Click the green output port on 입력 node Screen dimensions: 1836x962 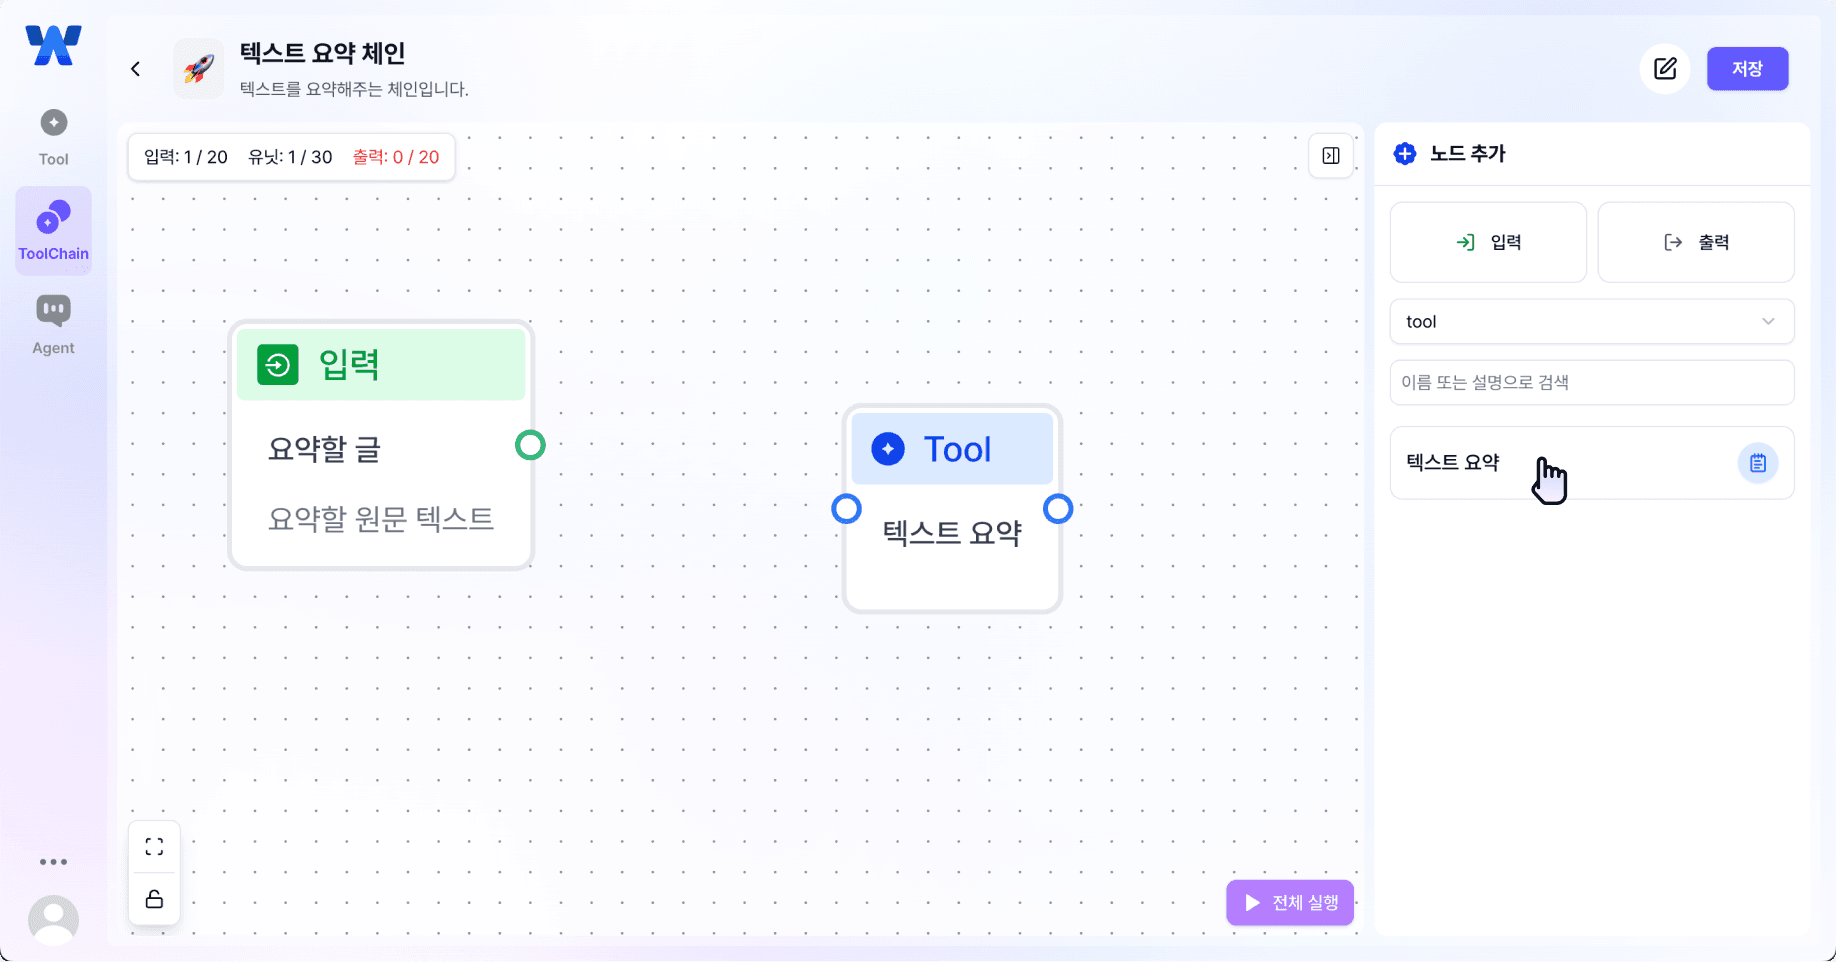coord(530,445)
